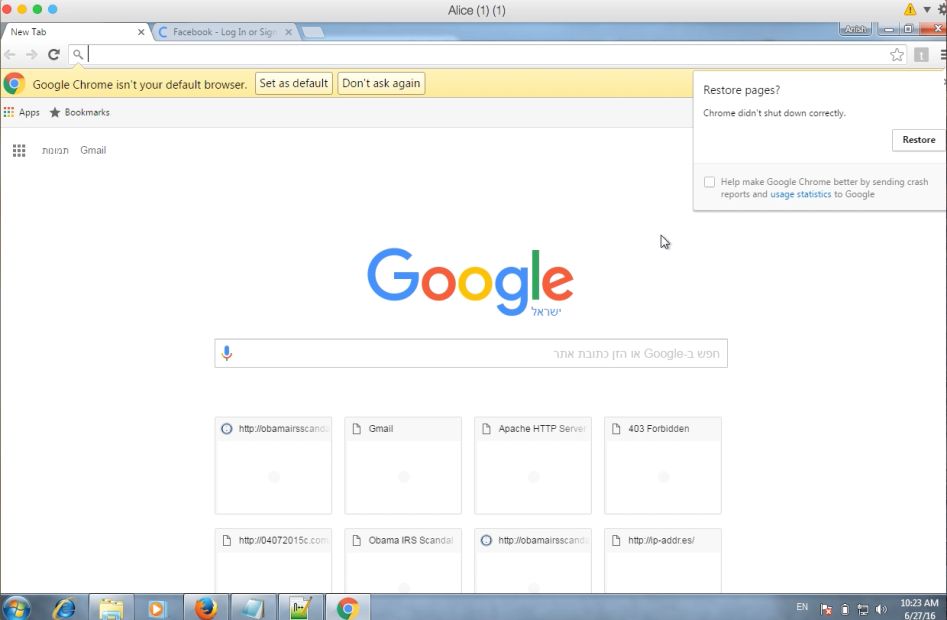Image resolution: width=947 pixels, height=620 pixels.
Task: Open the usage statistics link
Action: tap(800, 194)
